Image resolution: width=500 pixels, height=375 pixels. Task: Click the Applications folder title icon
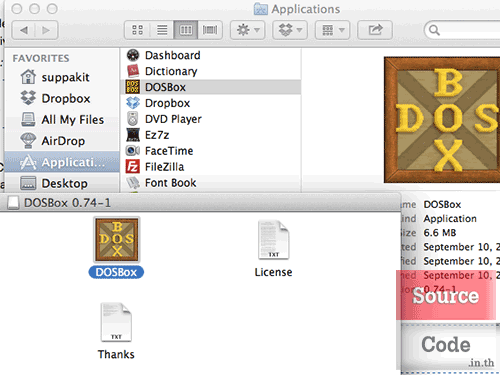[x=261, y=9]
